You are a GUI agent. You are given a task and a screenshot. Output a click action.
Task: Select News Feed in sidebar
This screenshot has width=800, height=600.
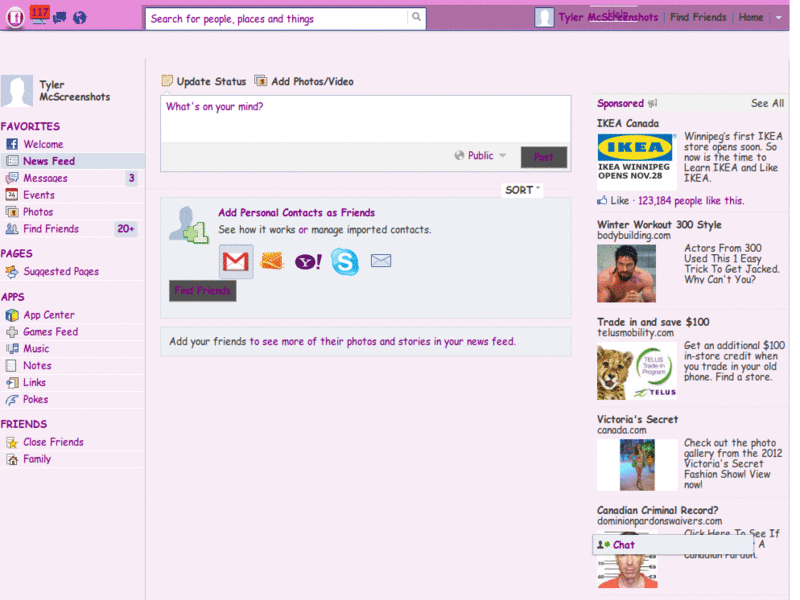click(x=72, y=161)
